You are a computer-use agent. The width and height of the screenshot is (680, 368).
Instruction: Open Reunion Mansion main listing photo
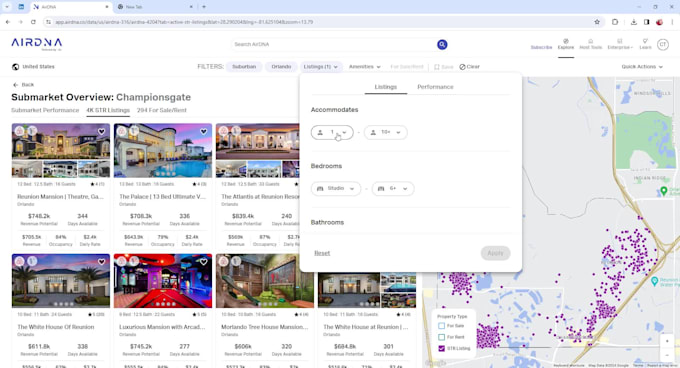(x=61, y=141)
